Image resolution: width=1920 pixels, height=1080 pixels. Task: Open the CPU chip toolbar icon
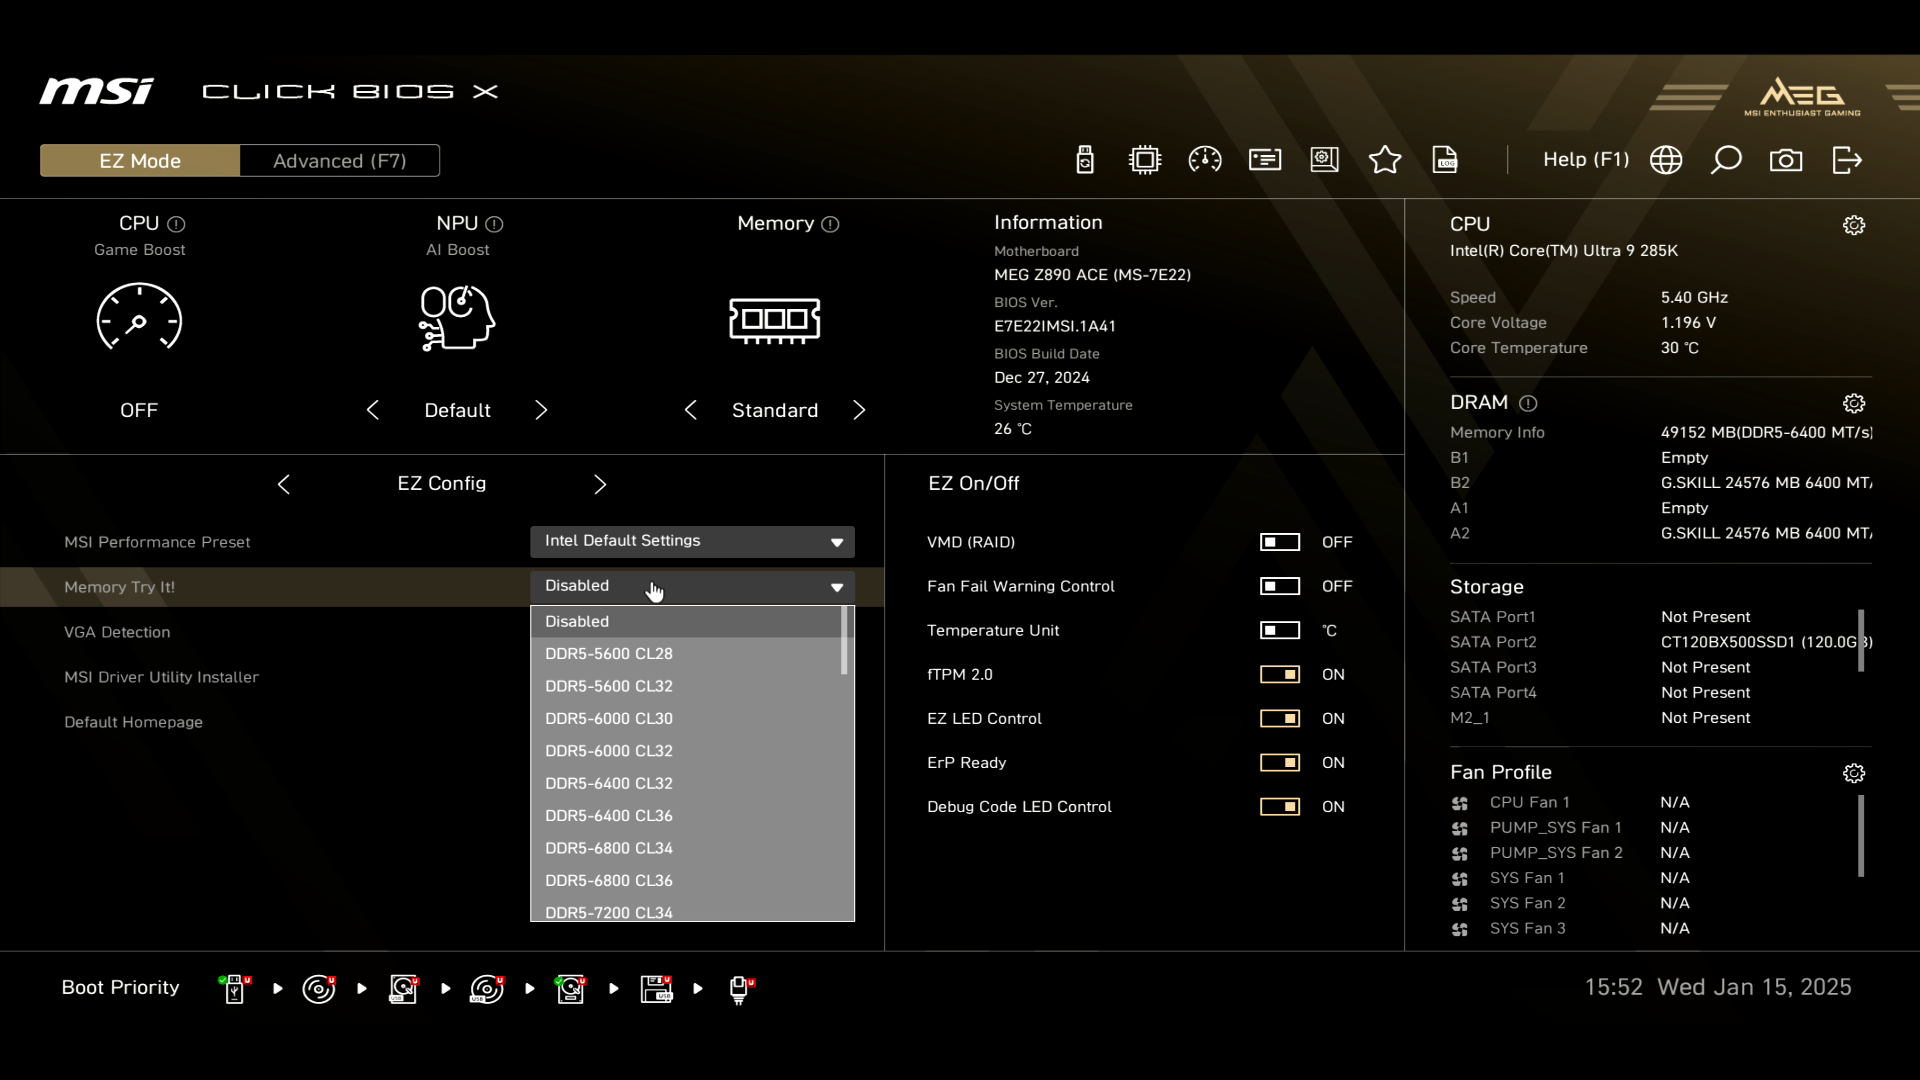coord(1145,160)
